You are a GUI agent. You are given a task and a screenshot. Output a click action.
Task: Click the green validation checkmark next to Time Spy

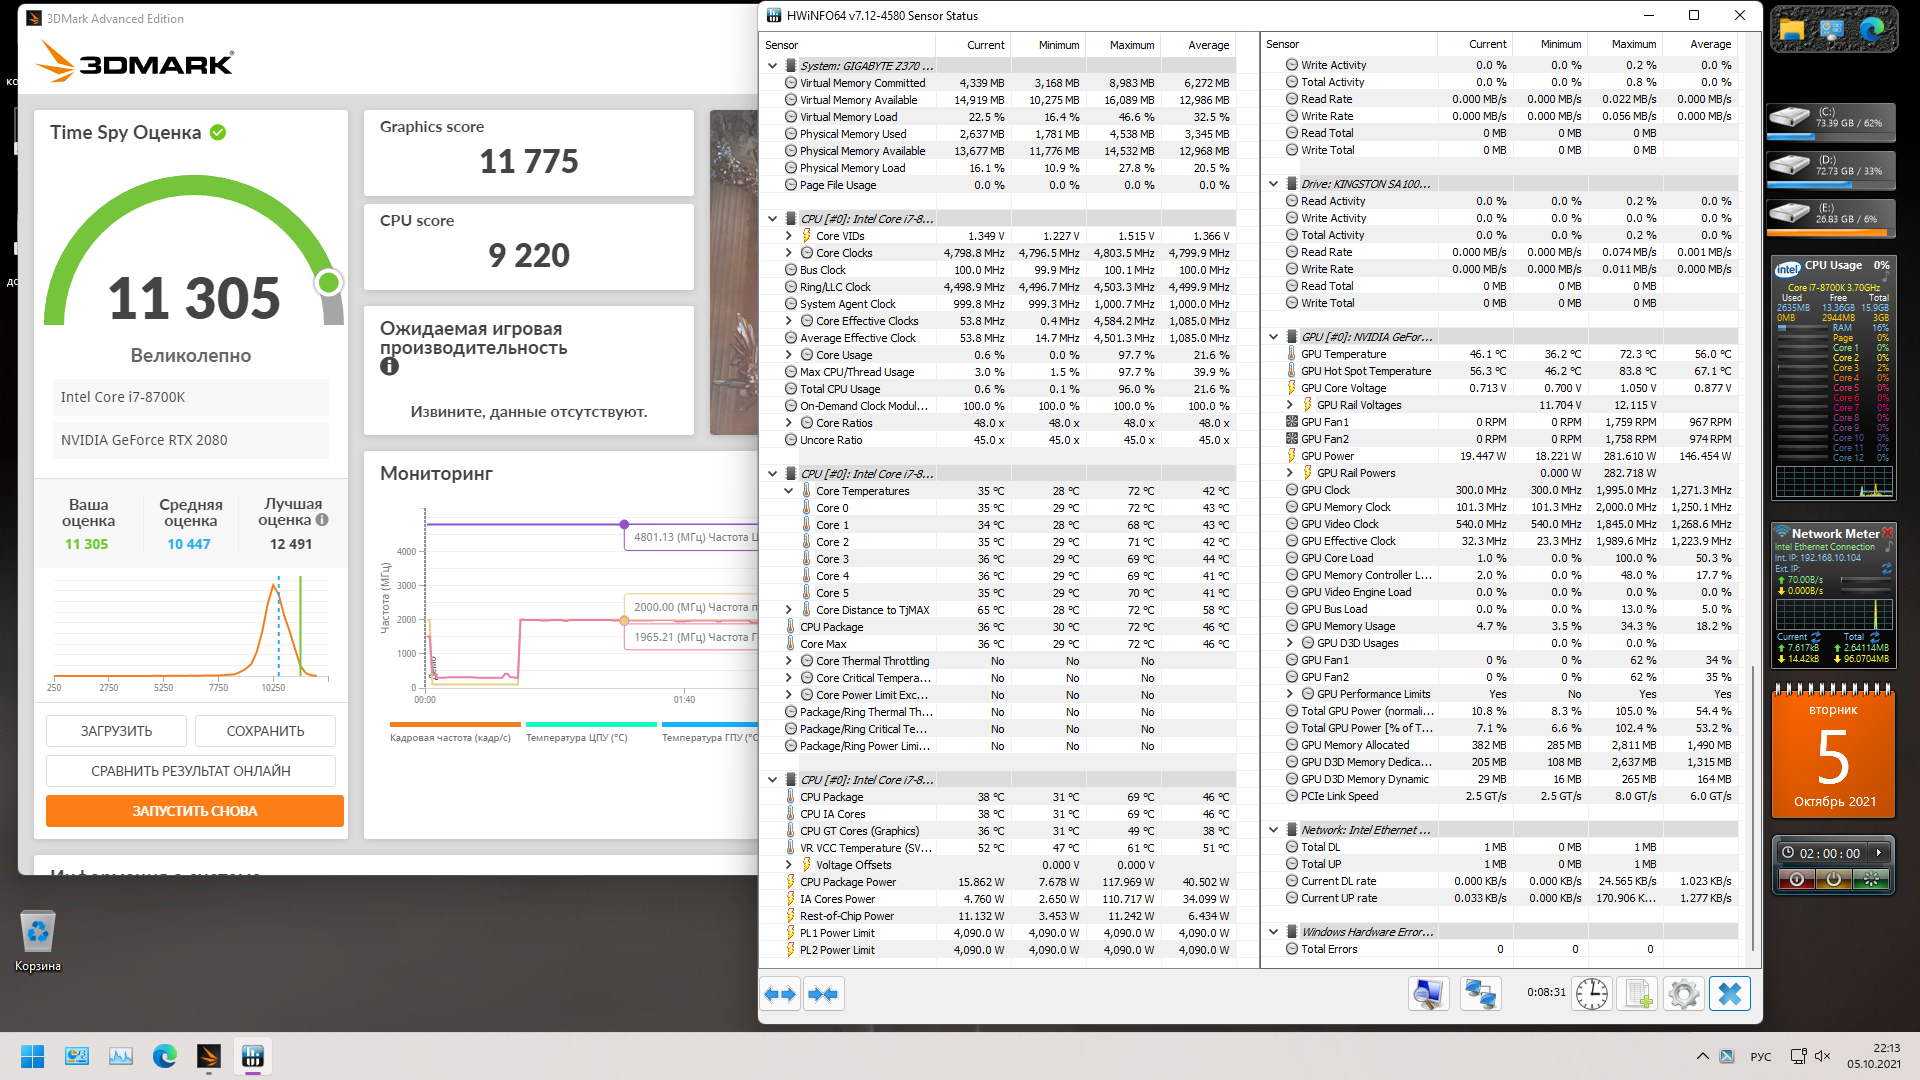pos(218,132)
